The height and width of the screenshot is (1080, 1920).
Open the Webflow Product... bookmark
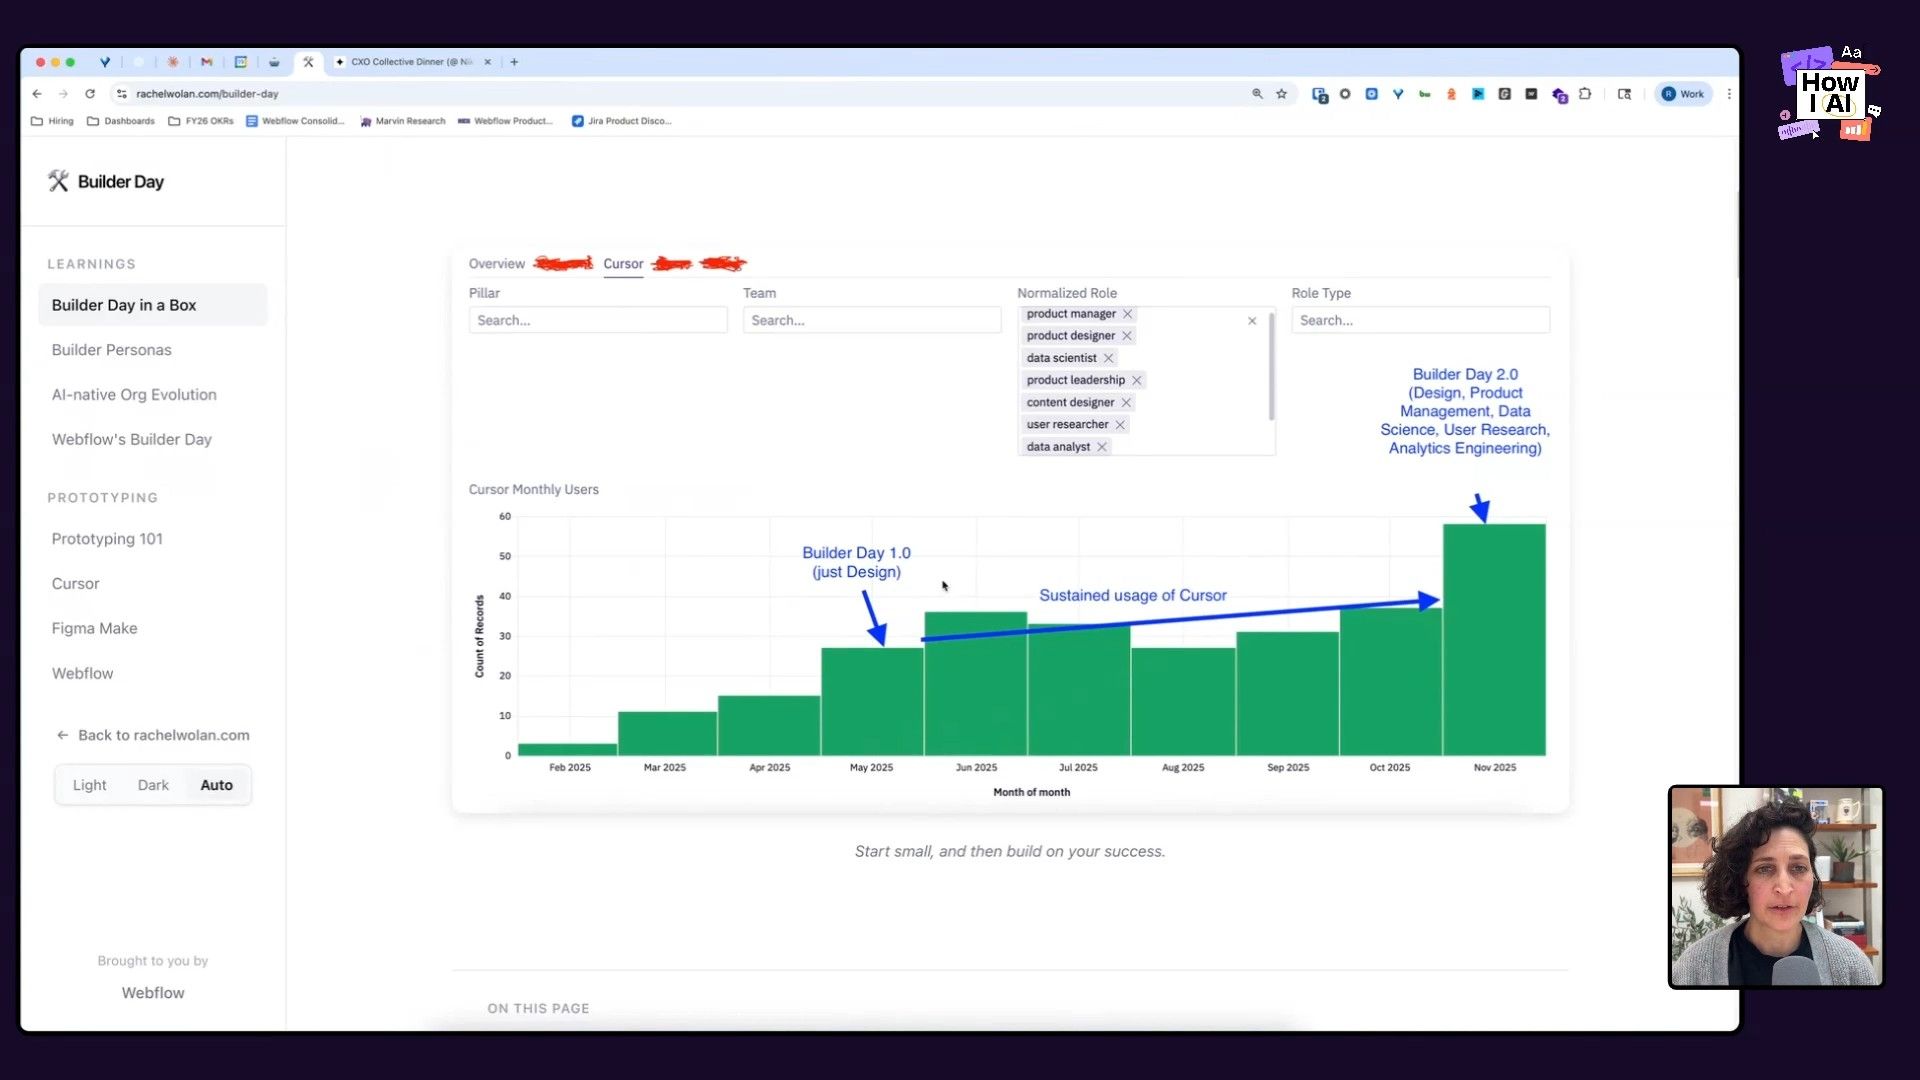505,121
